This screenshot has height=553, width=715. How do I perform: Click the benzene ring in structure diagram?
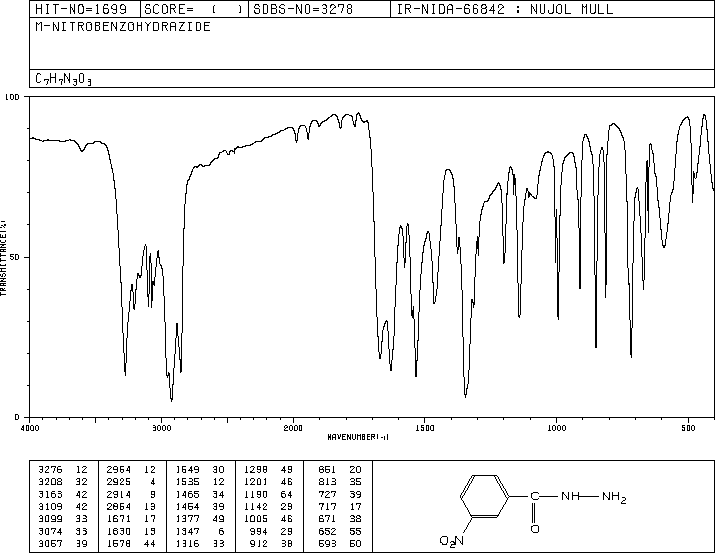(485, 496)
